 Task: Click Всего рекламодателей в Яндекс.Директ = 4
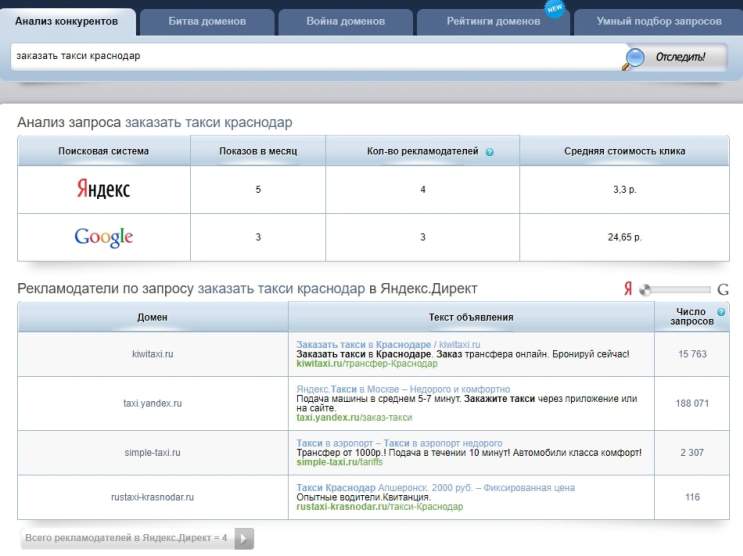coord(126,538)
